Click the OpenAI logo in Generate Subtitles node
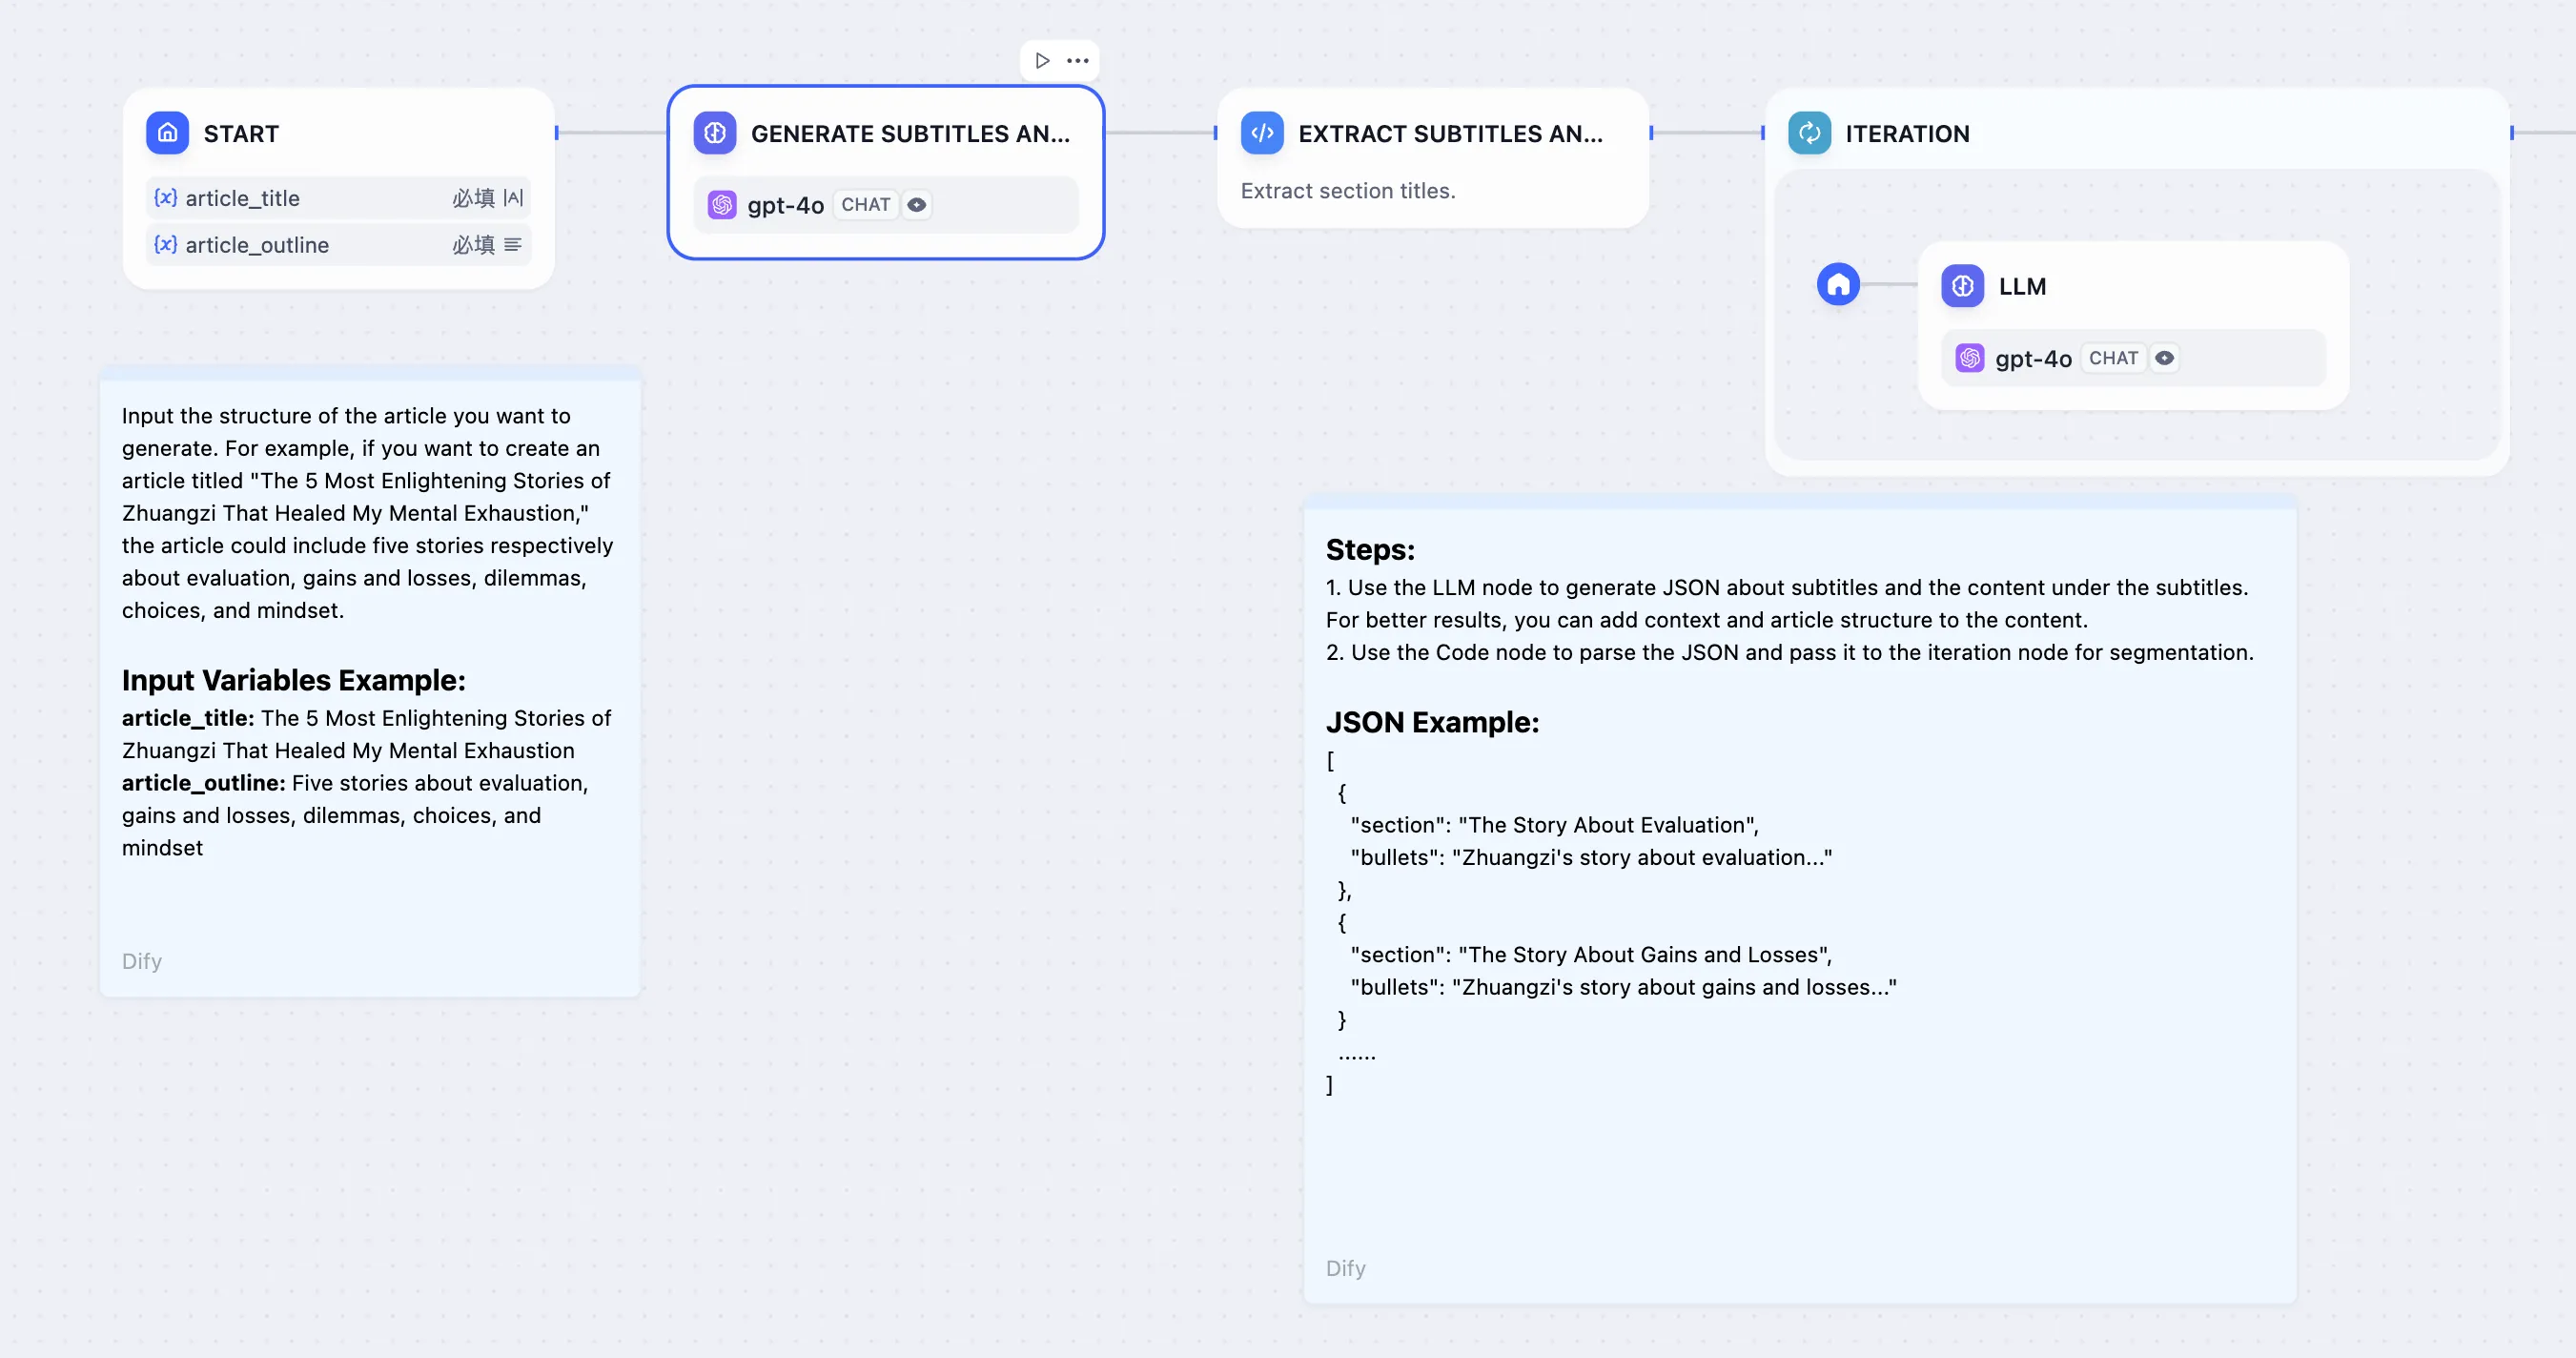This screenshot has height=1358, width=2576. tap(722, 205)
